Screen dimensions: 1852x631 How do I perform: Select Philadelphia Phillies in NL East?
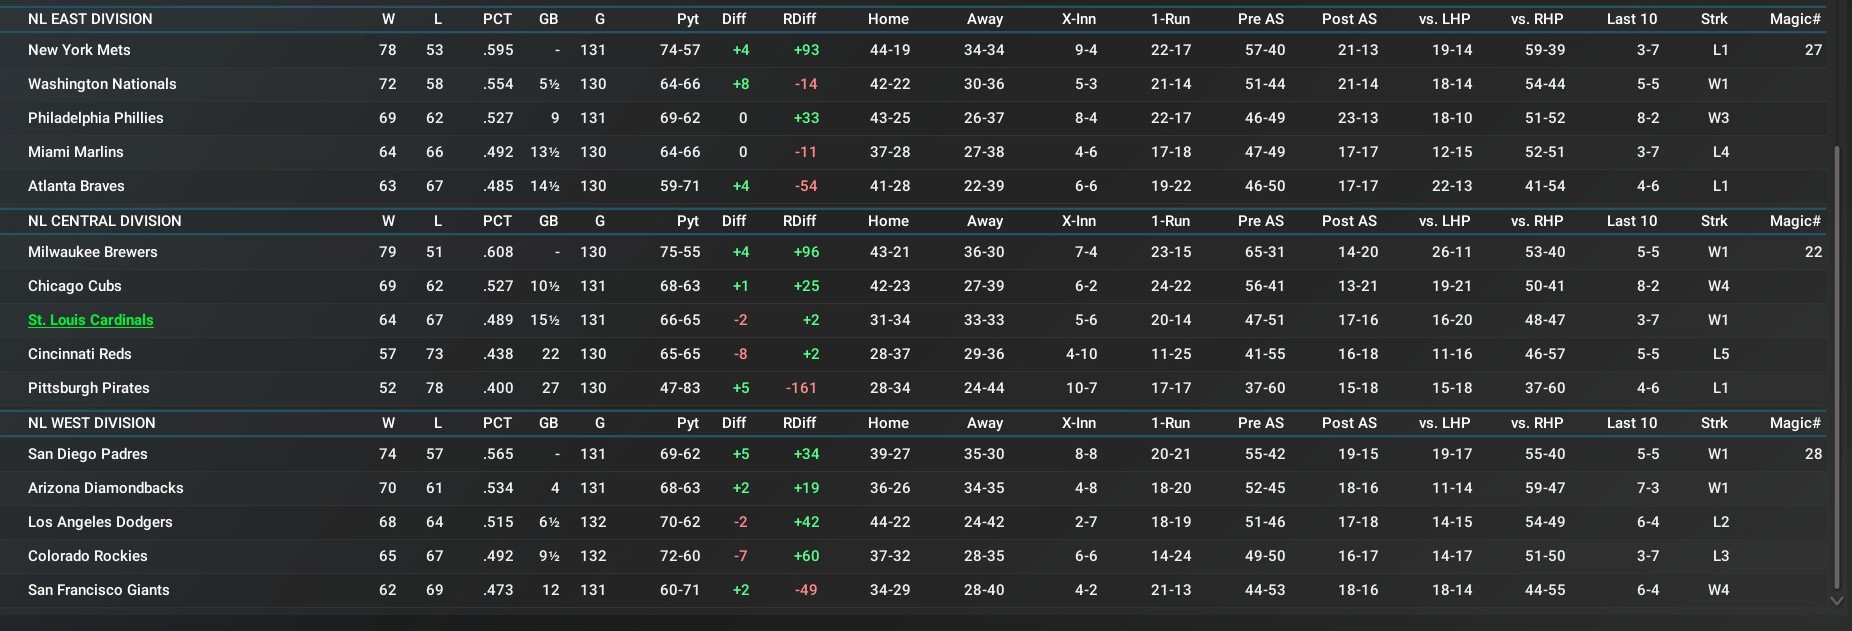click(x=96, y=118)
